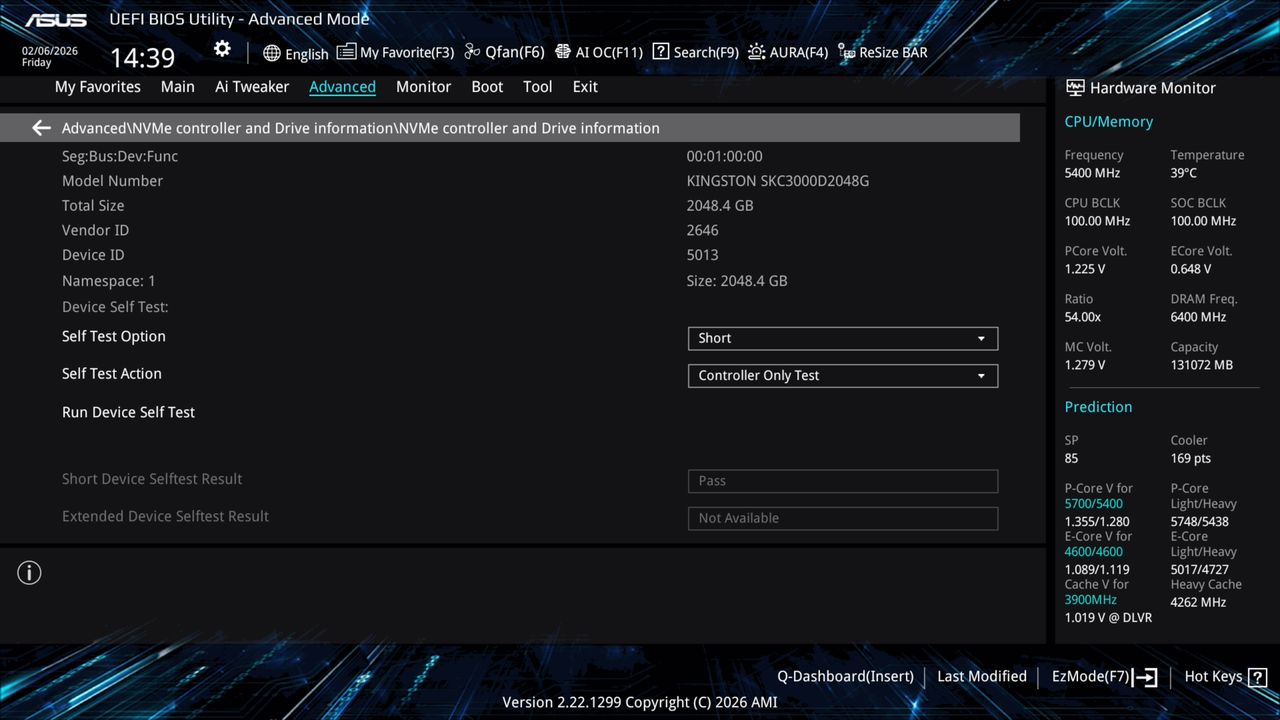
Task: Open Q-Dashboard view
Action: tap(845, 676)
